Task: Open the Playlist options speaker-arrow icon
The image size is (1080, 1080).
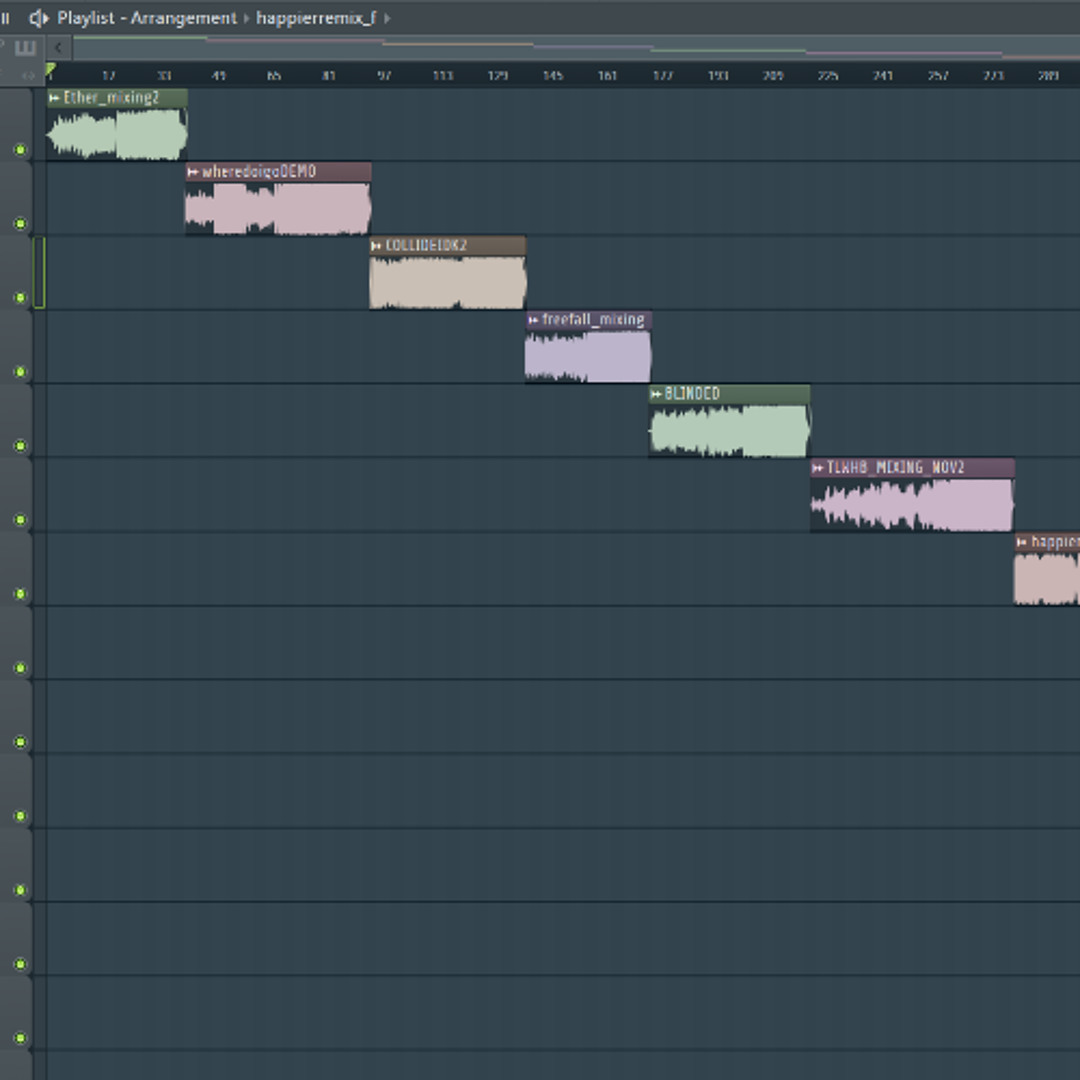Action: 39,18
